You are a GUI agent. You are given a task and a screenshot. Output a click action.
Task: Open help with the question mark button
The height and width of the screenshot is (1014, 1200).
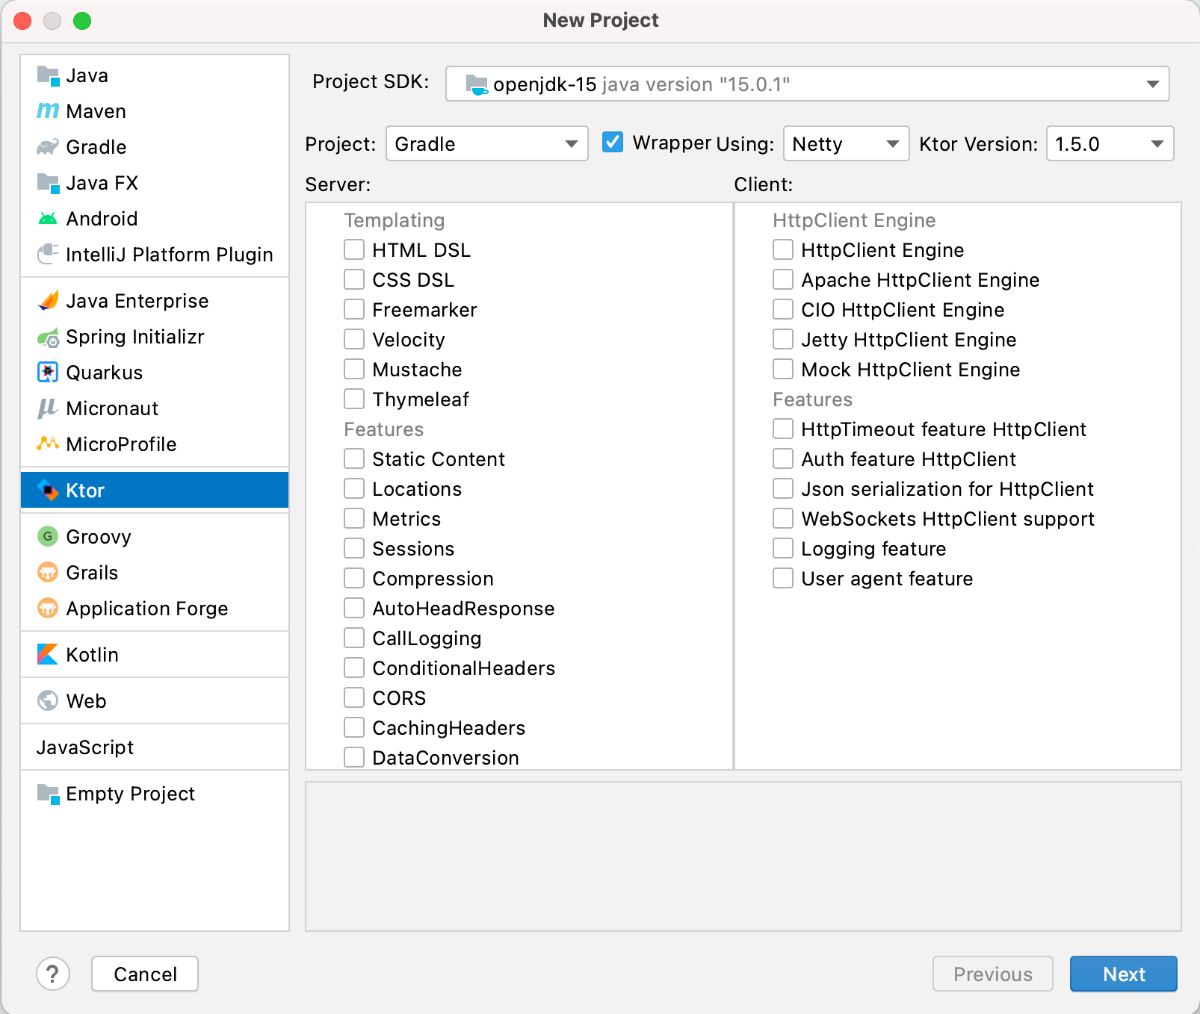point(53,974)
